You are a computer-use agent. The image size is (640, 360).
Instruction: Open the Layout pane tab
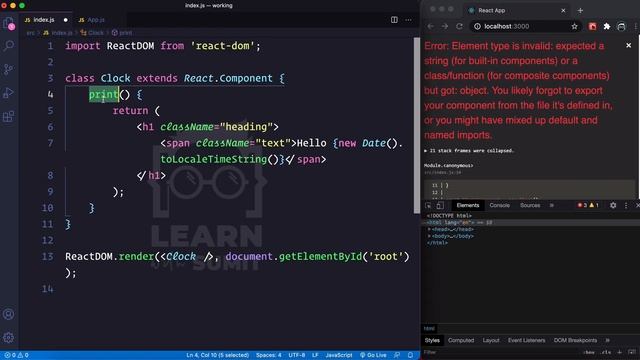coord(491,340)
